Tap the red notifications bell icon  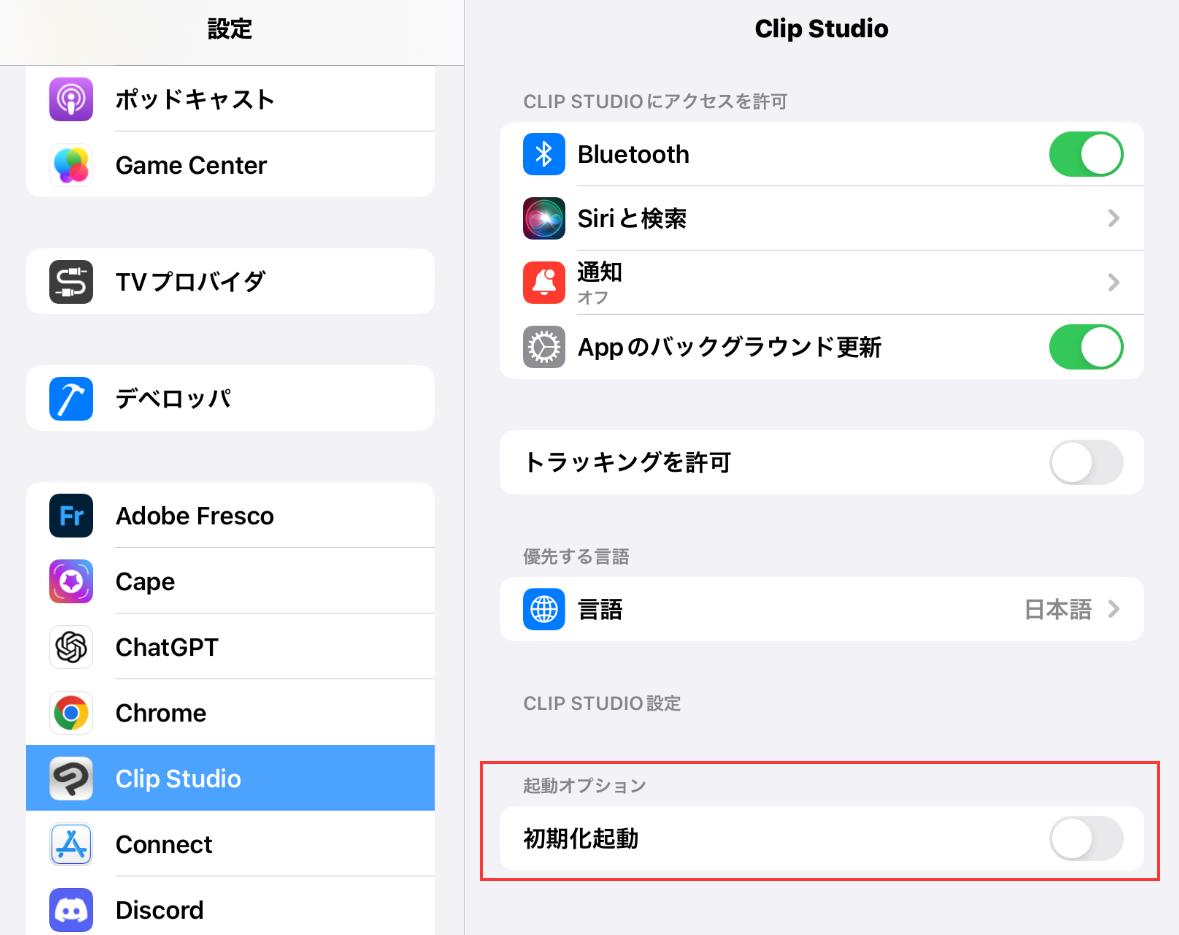point(544,283)
